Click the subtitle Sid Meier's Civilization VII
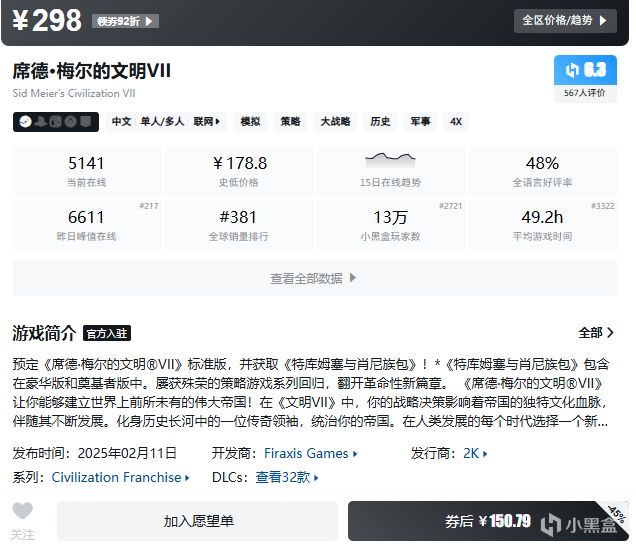636x550 pixels. tap(74, 93)
